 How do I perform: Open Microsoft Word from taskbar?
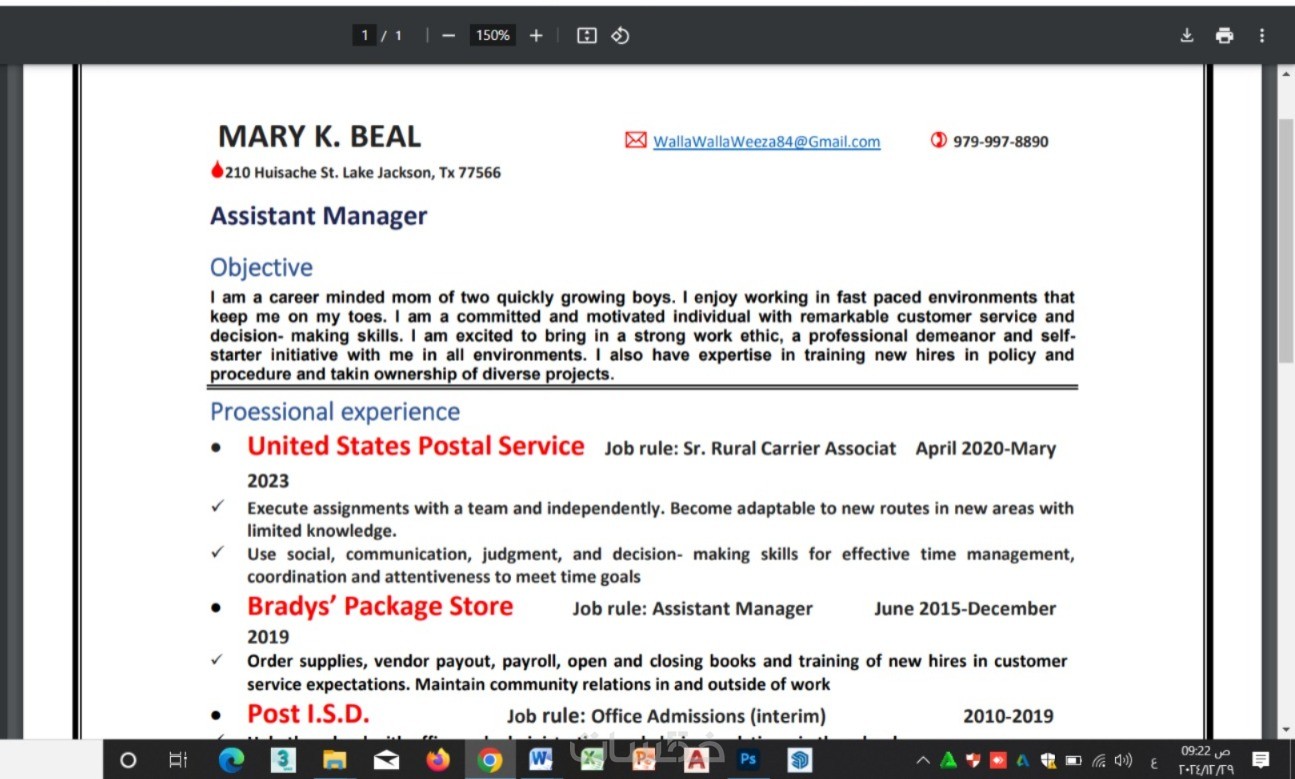click(541, 760)
